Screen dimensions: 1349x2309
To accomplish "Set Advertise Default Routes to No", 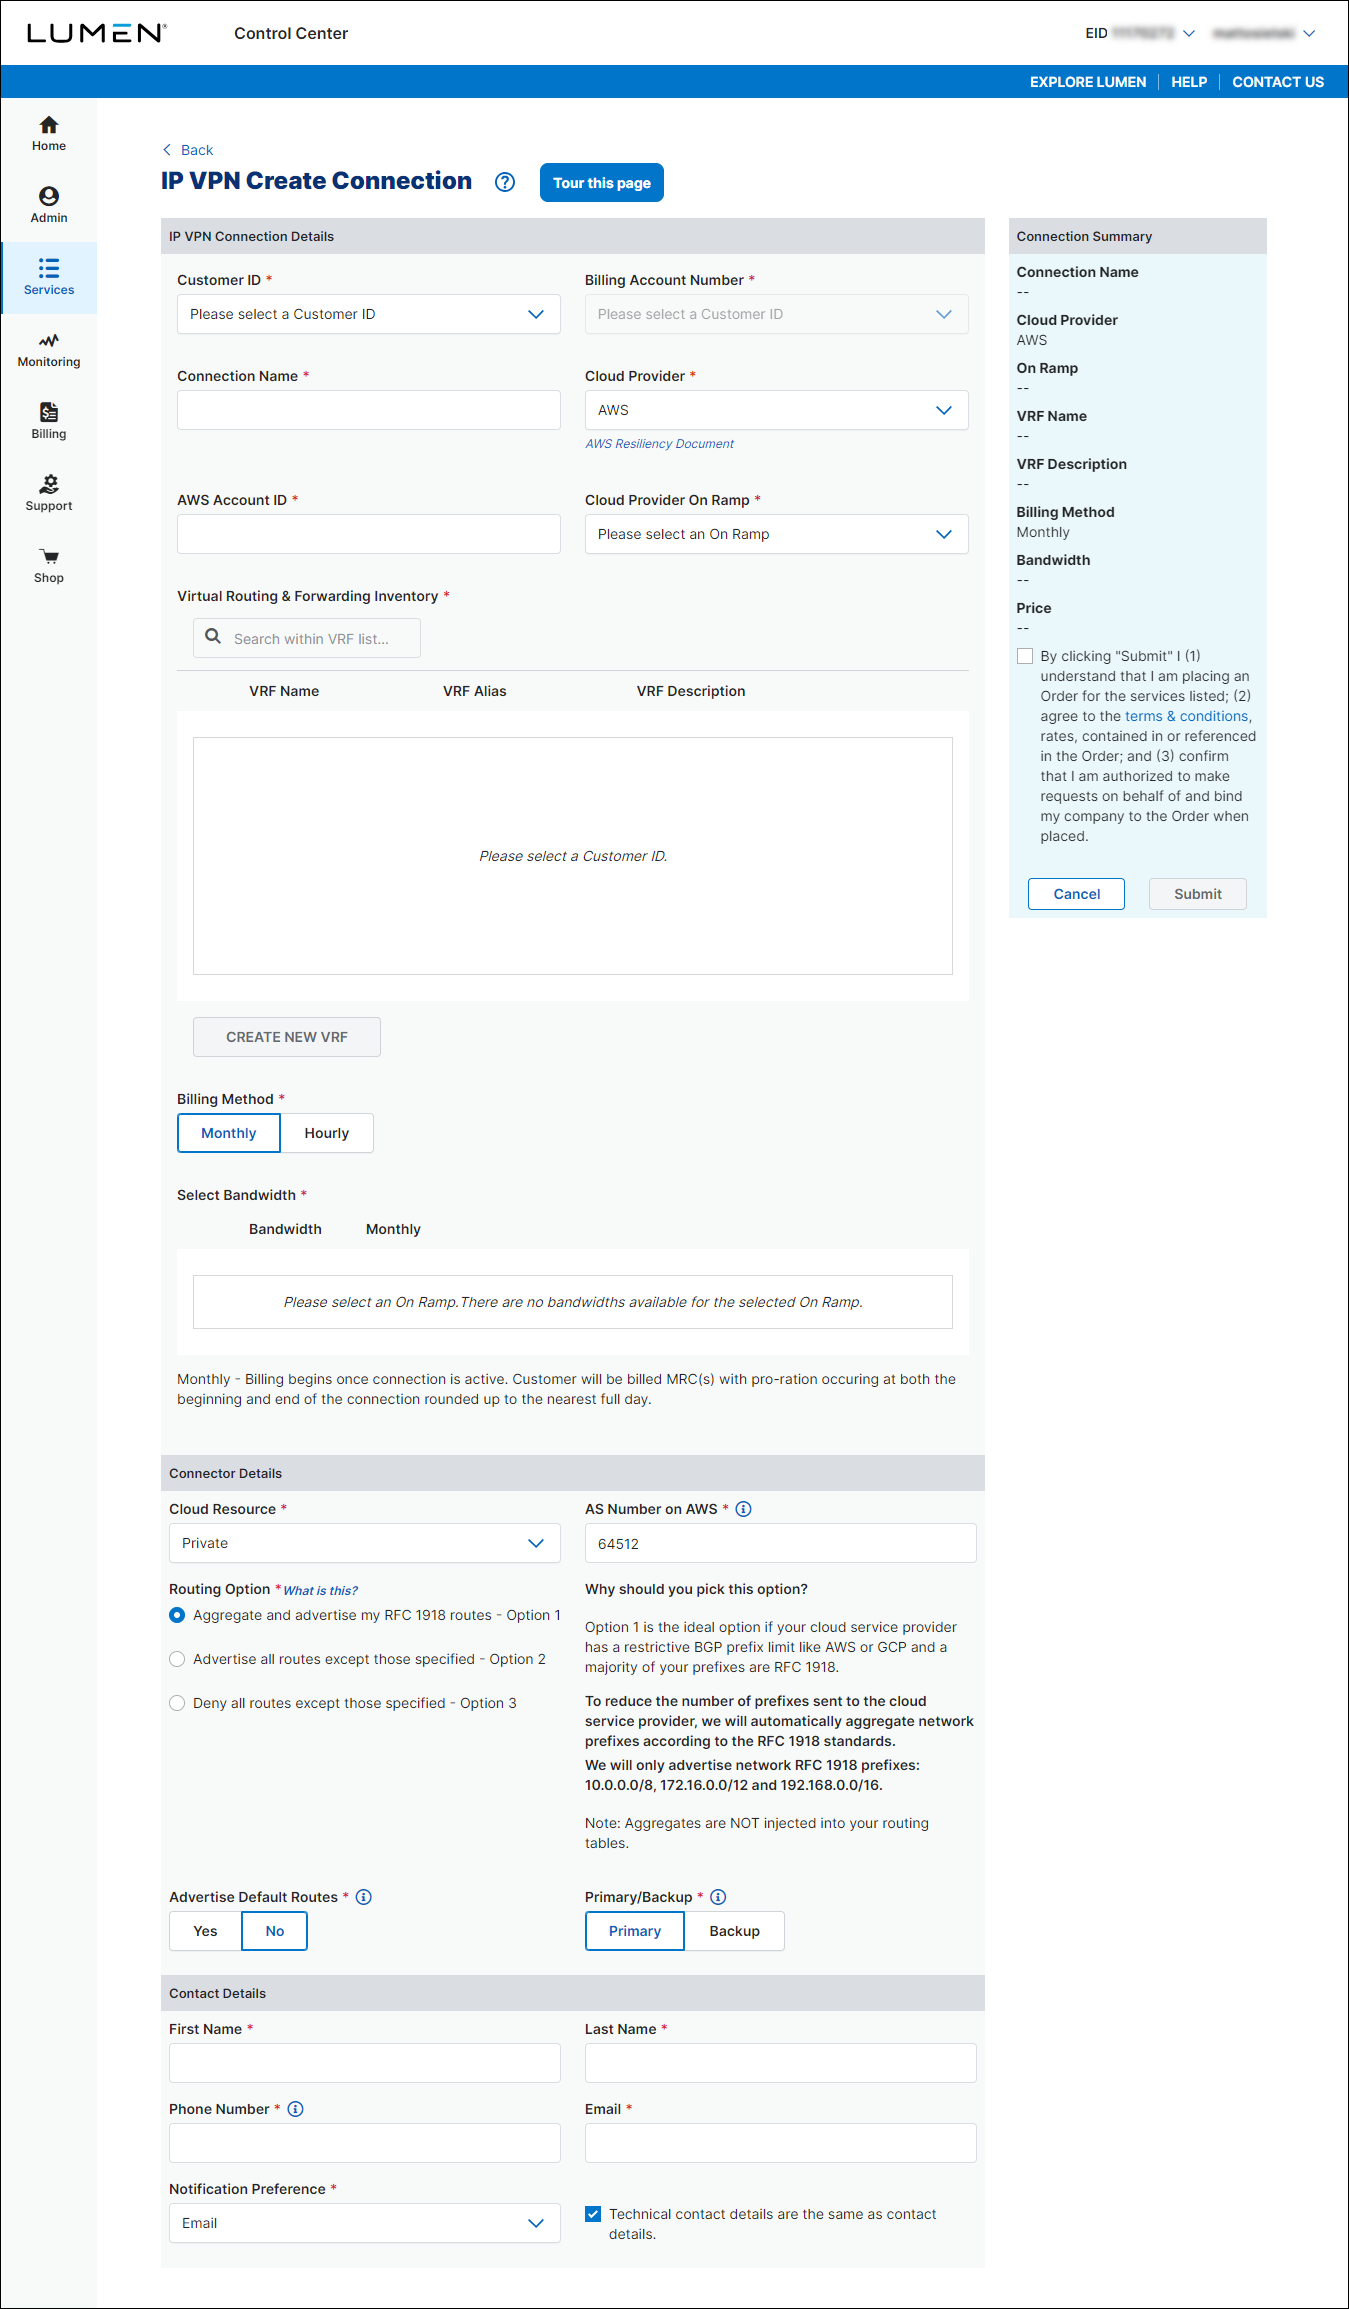I will point(275,1931).
